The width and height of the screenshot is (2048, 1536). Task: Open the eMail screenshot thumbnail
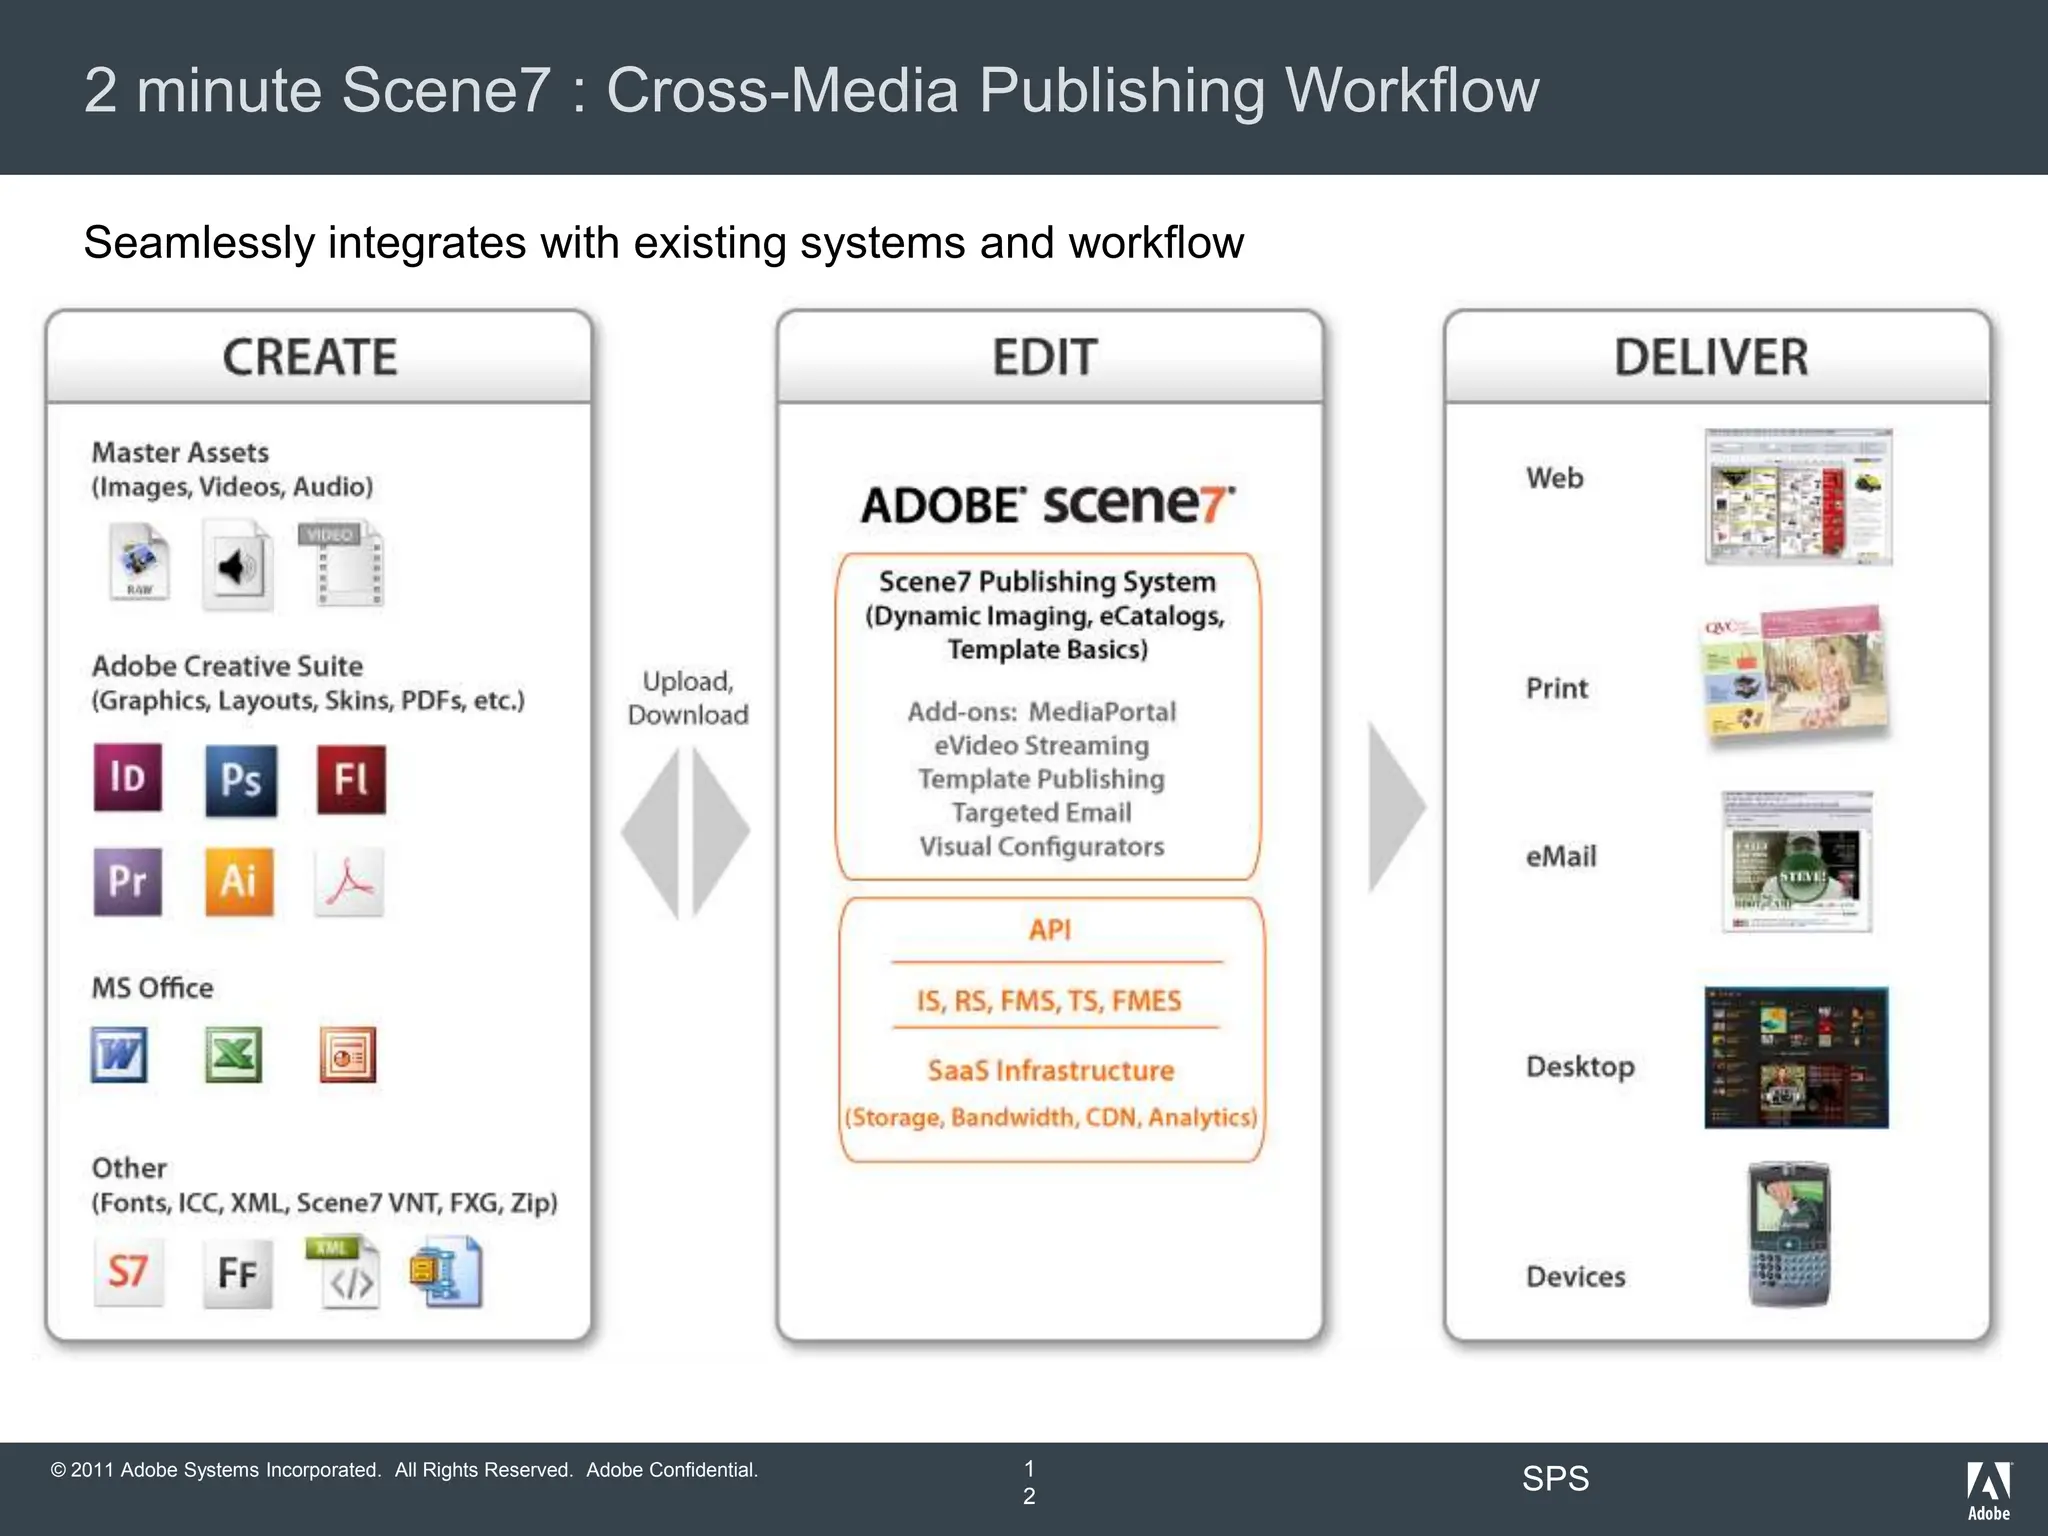pyautogui.click(x=1797, y=861)
